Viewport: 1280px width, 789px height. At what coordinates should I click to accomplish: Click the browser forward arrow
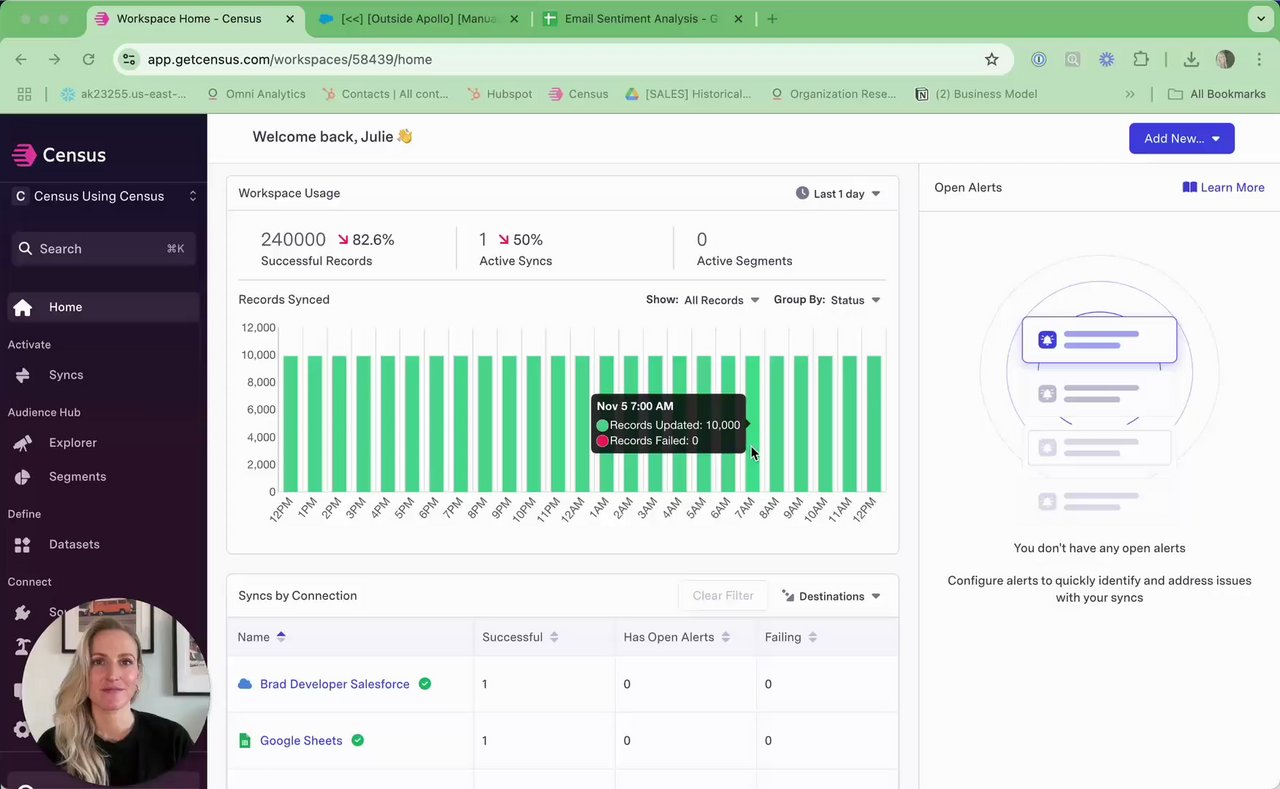(54, 59)
